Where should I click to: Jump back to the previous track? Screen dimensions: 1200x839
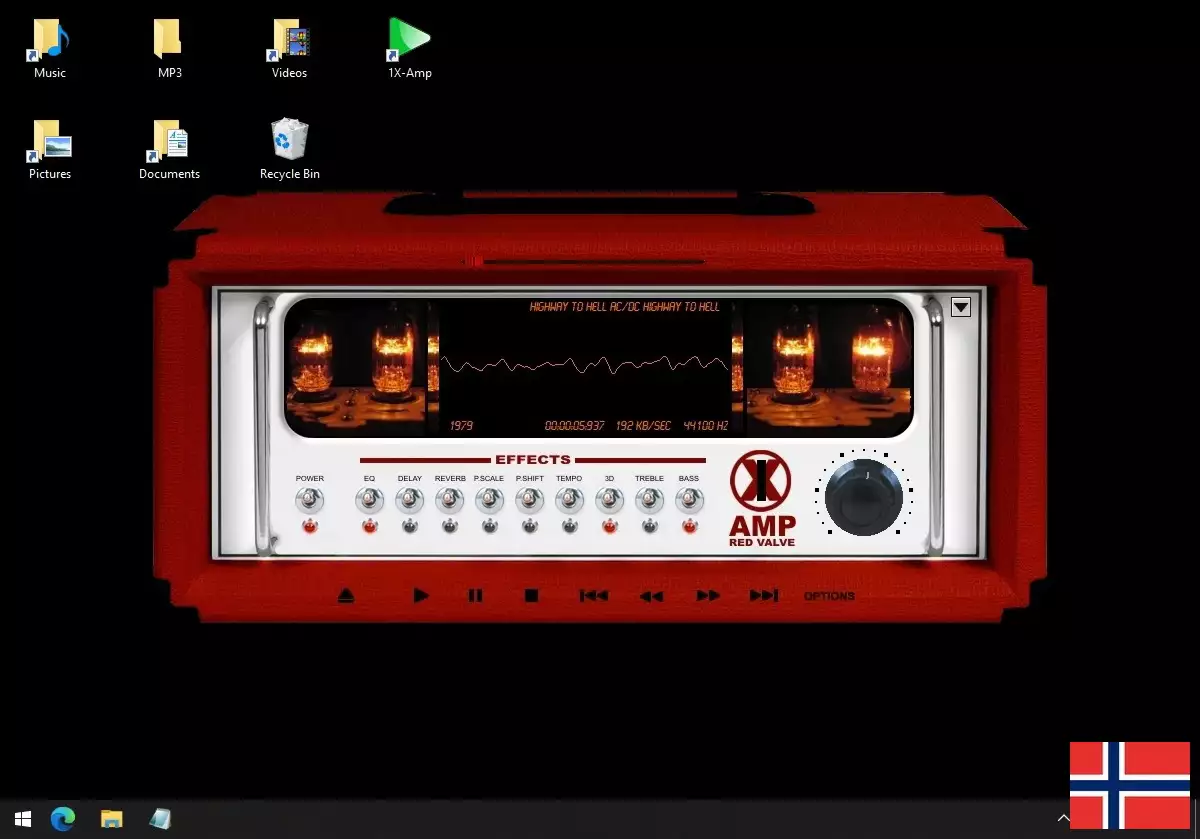[x=593, y=595]
